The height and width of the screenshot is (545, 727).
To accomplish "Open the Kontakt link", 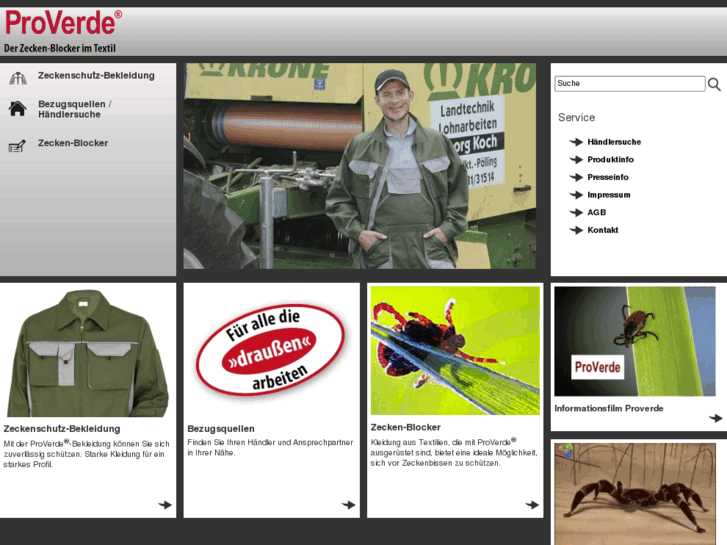I will tap(602, 230).
